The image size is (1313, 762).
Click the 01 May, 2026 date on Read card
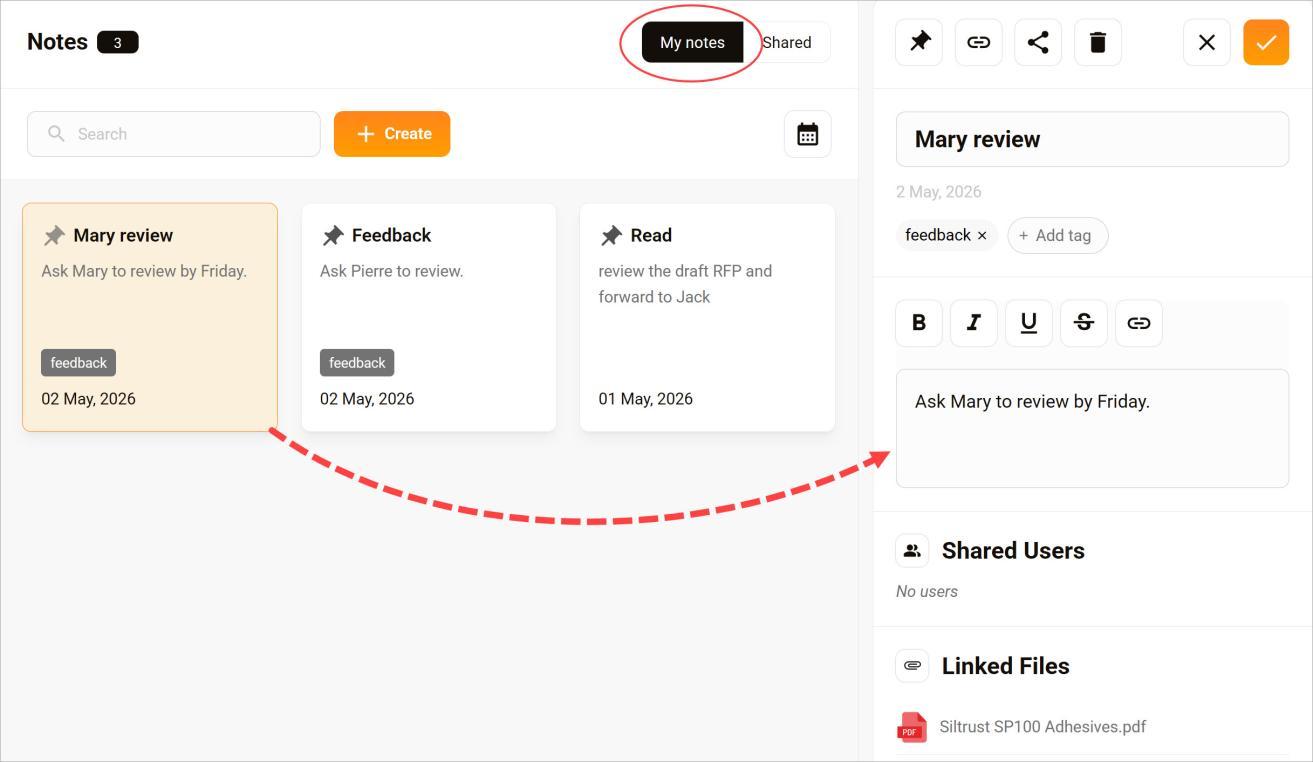click(645, 398)
